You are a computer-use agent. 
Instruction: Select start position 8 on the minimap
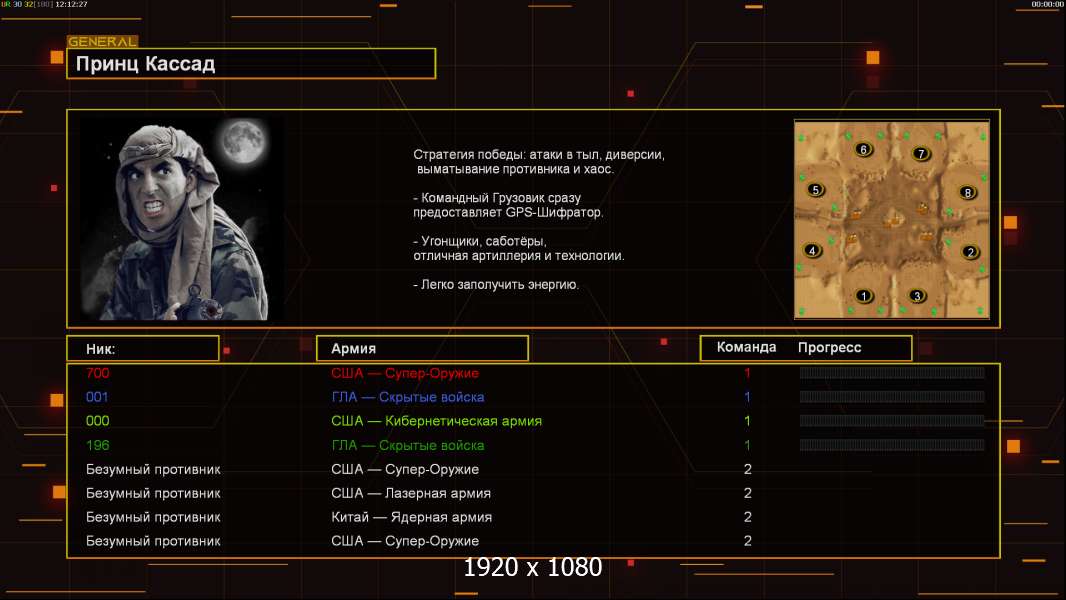click(967, 192)
